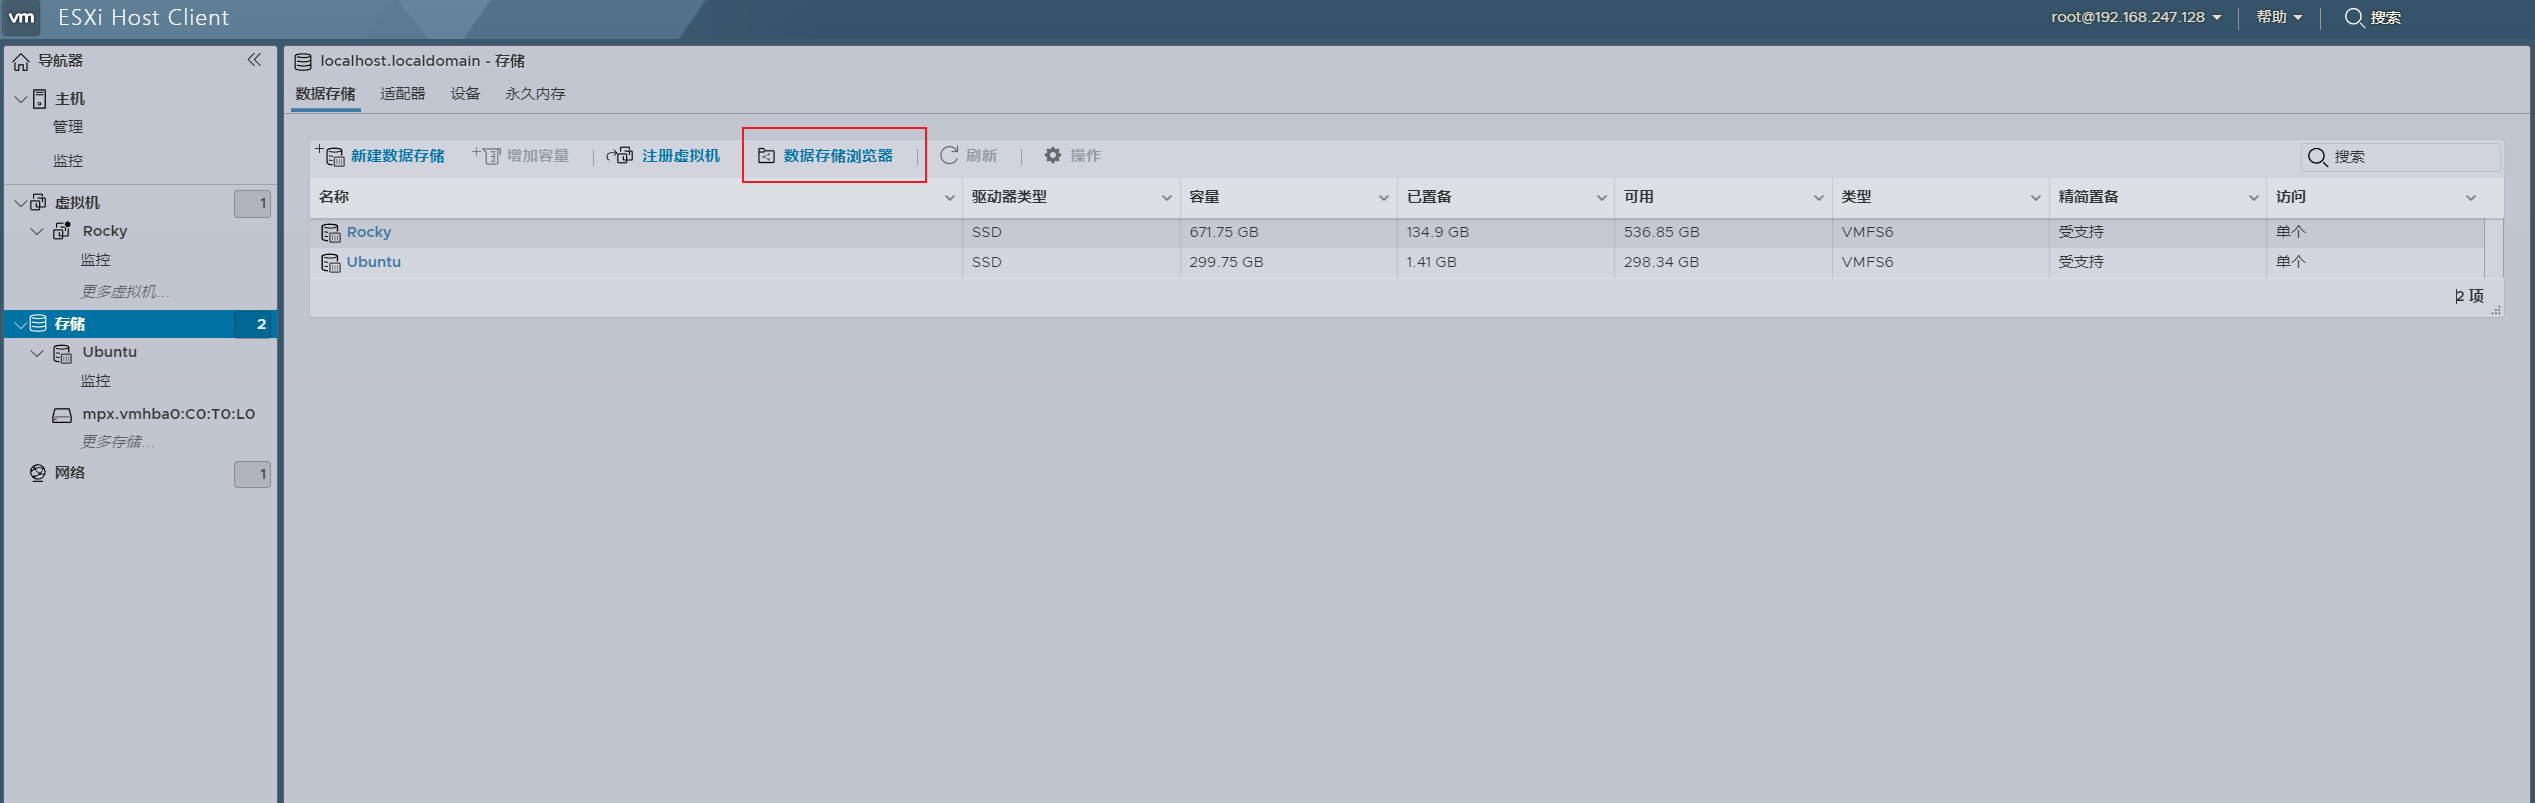This screenshot has height=803, width=2535.
Task: Open the 名称 column dropdown arrow
Action: 949,198
